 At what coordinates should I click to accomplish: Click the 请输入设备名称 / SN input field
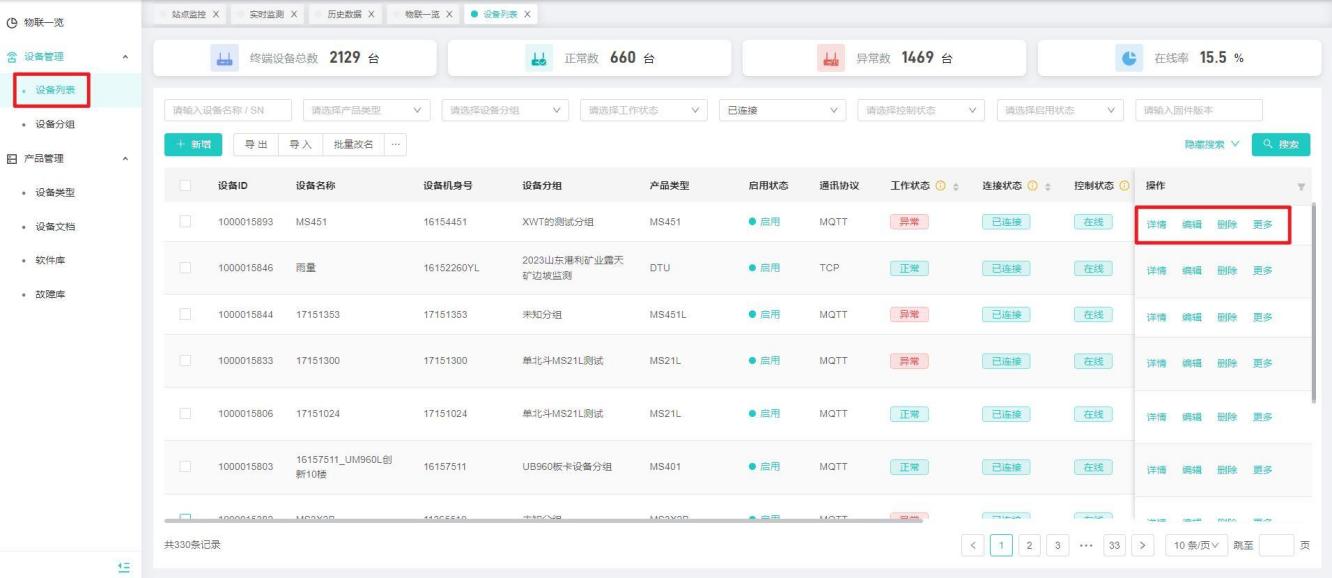227,110
